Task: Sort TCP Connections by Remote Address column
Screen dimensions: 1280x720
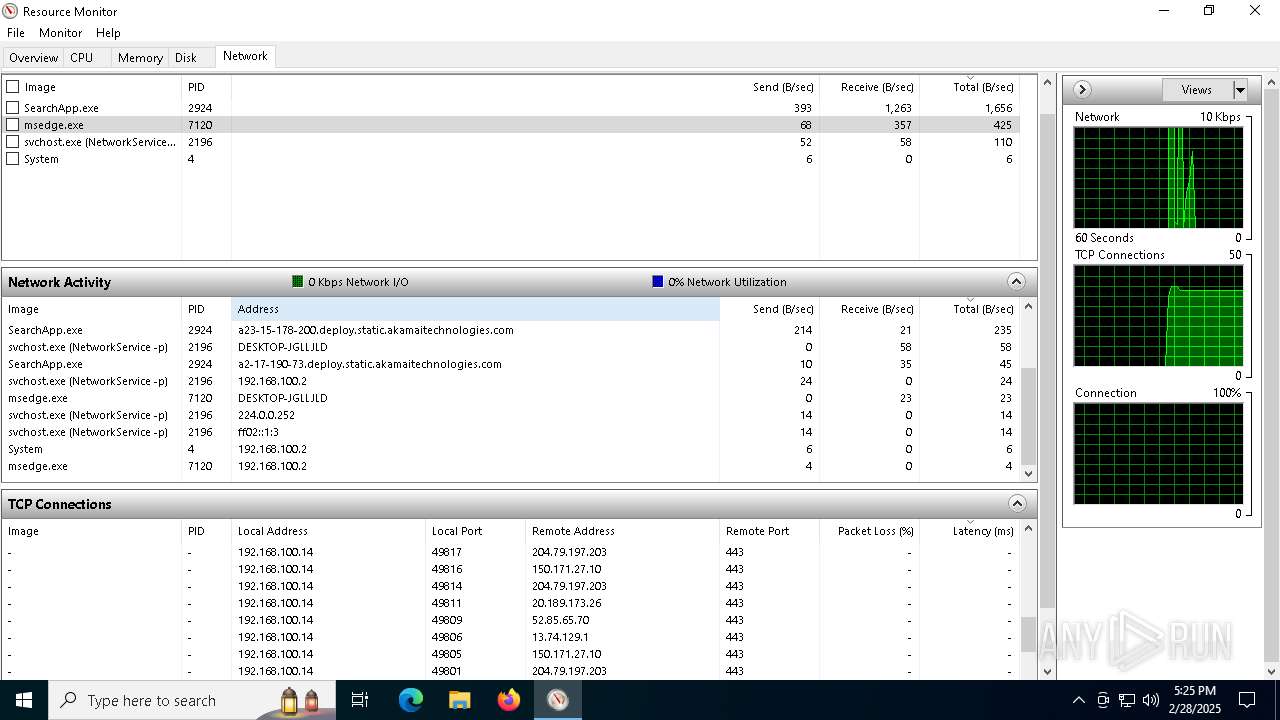Action: click(x=622, y=531)
